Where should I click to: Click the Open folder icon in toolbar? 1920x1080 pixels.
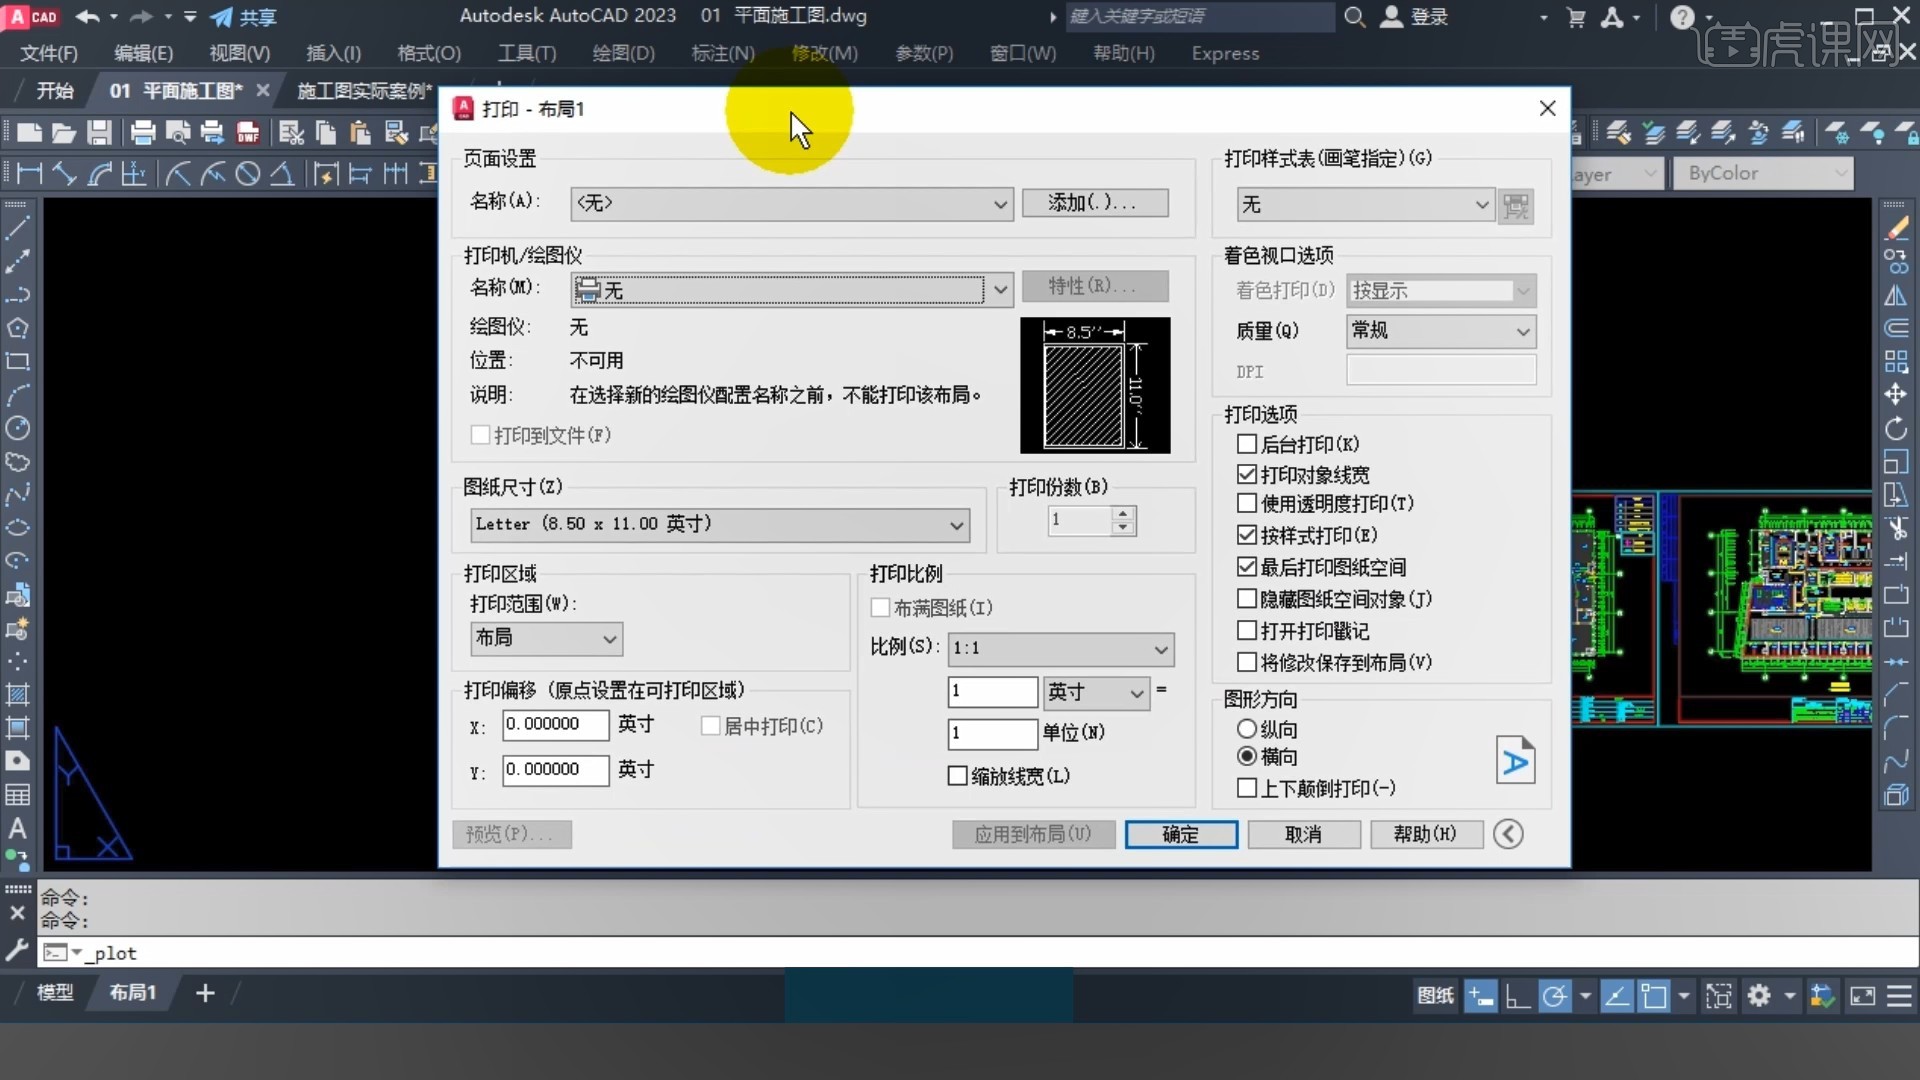pyautogui.click(x=64, y=132)
